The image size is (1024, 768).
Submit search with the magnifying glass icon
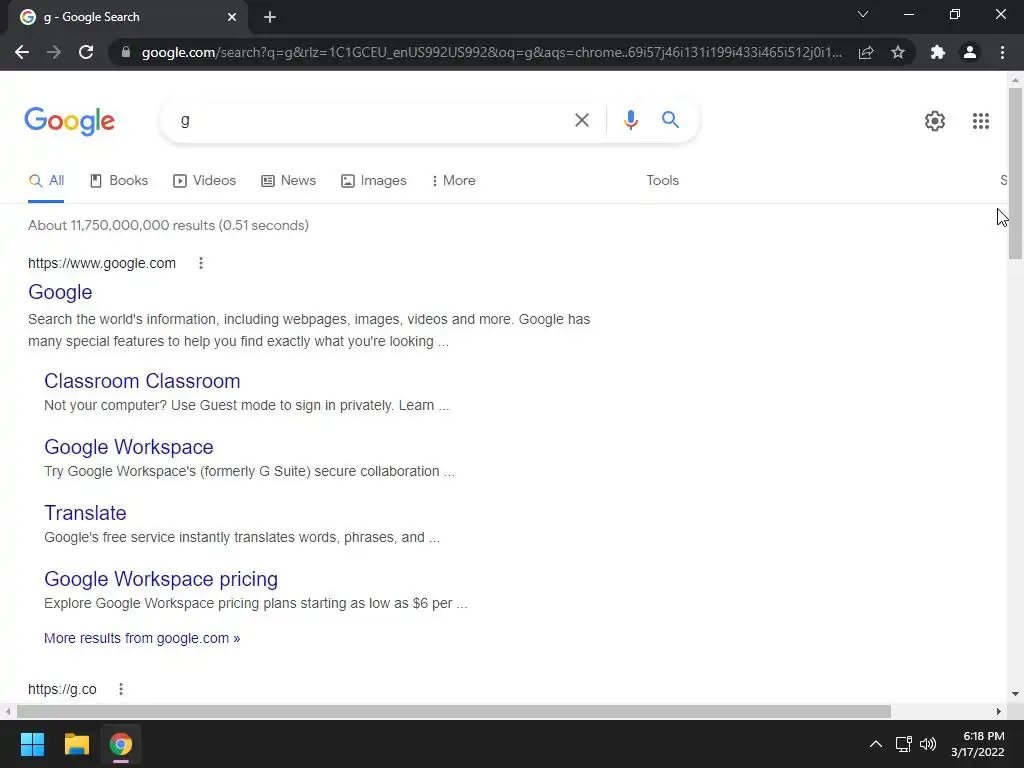[x=670, y=120]
